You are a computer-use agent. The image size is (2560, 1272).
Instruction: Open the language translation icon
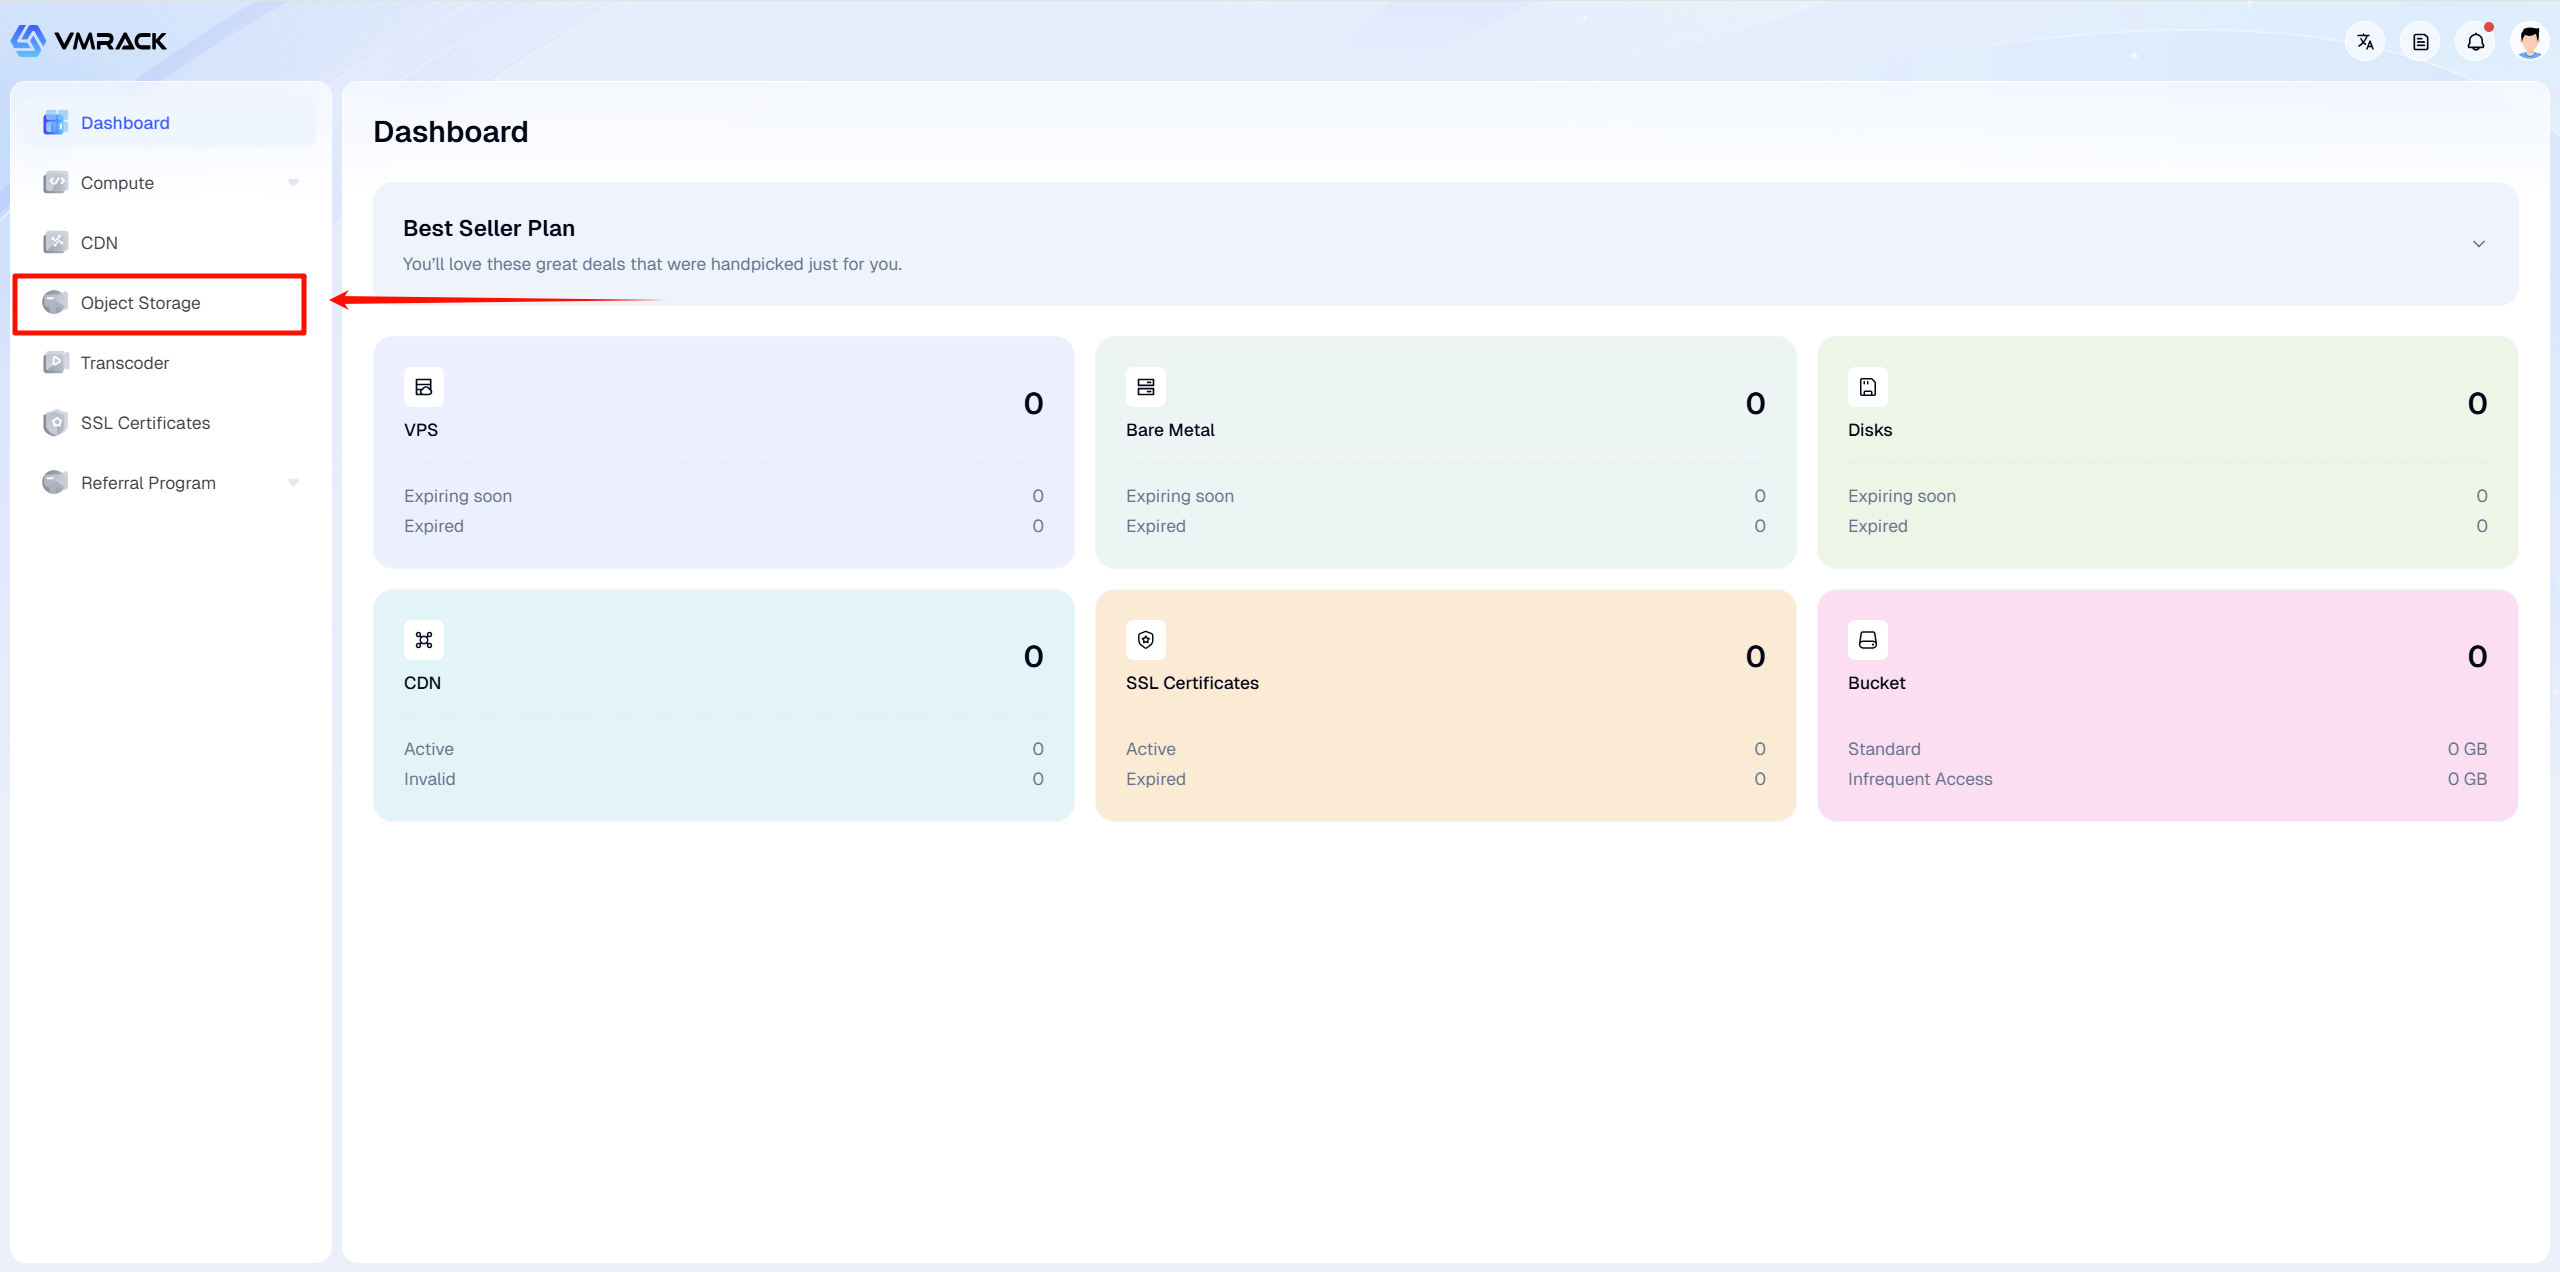pos(2365,42)
